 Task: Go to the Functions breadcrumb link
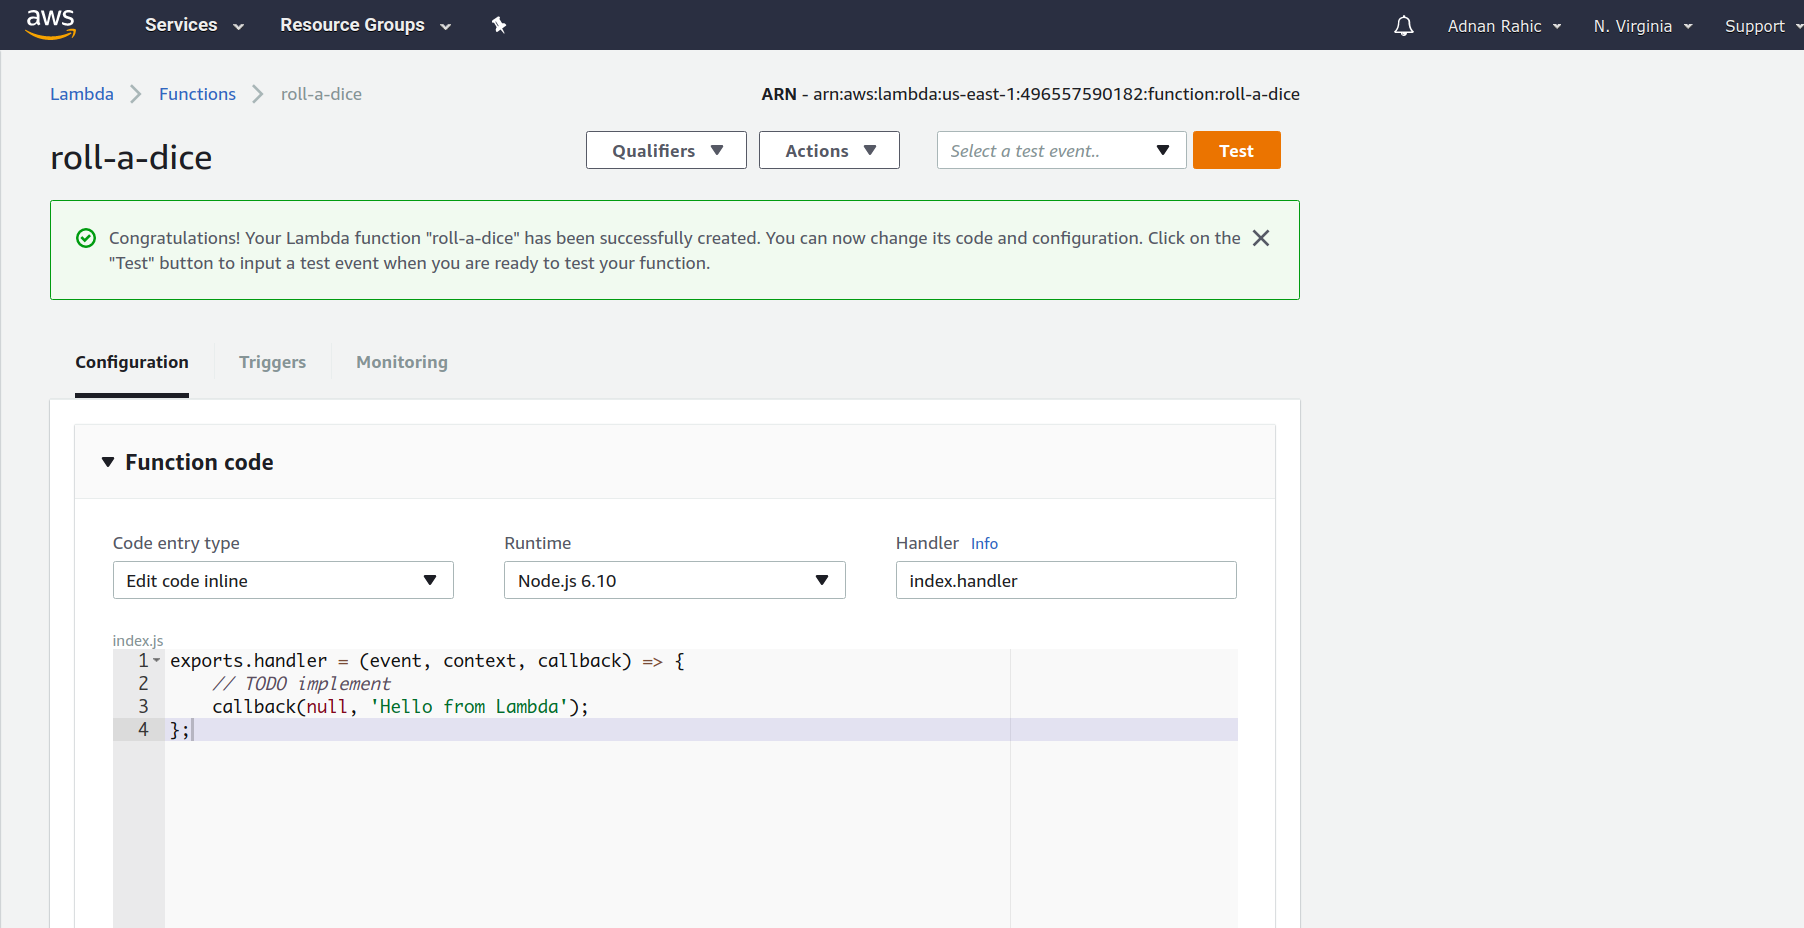pyautogui.click(x=197, y=94)
